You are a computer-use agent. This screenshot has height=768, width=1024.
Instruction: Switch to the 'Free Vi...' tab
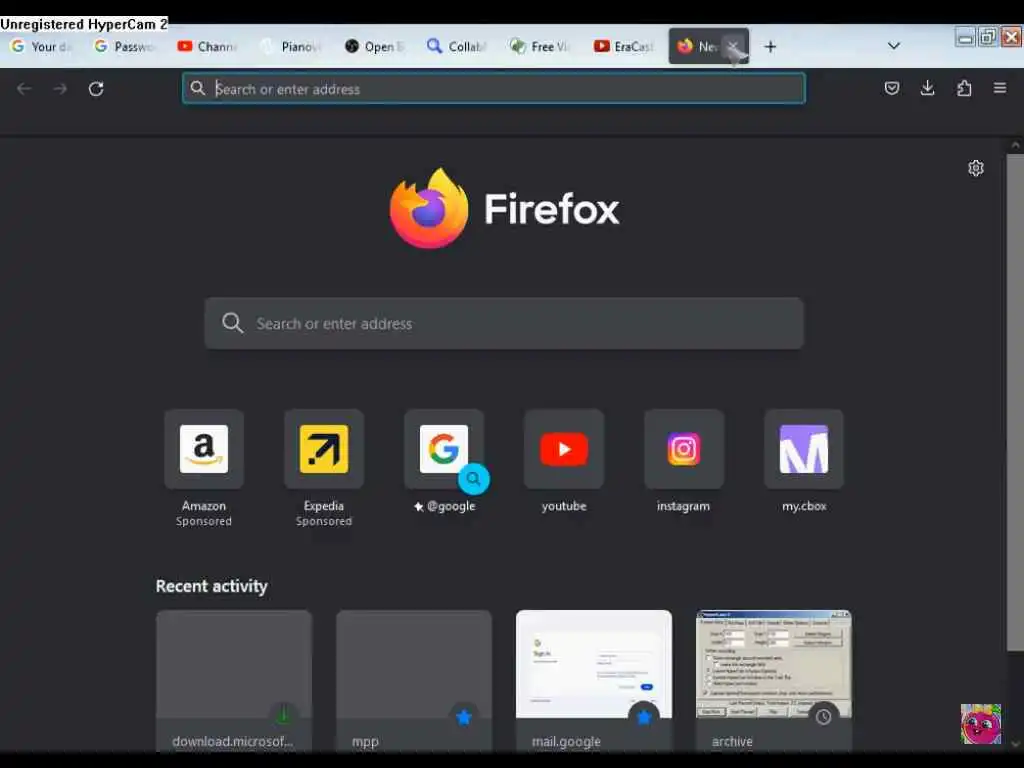542,46
